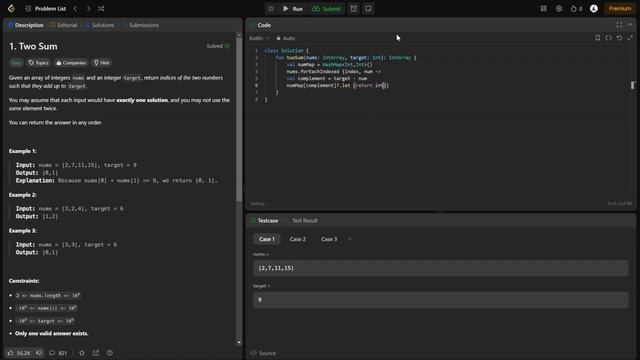Open the user avatar menu
The image size is (640, 360).
[x=594, y=9]
